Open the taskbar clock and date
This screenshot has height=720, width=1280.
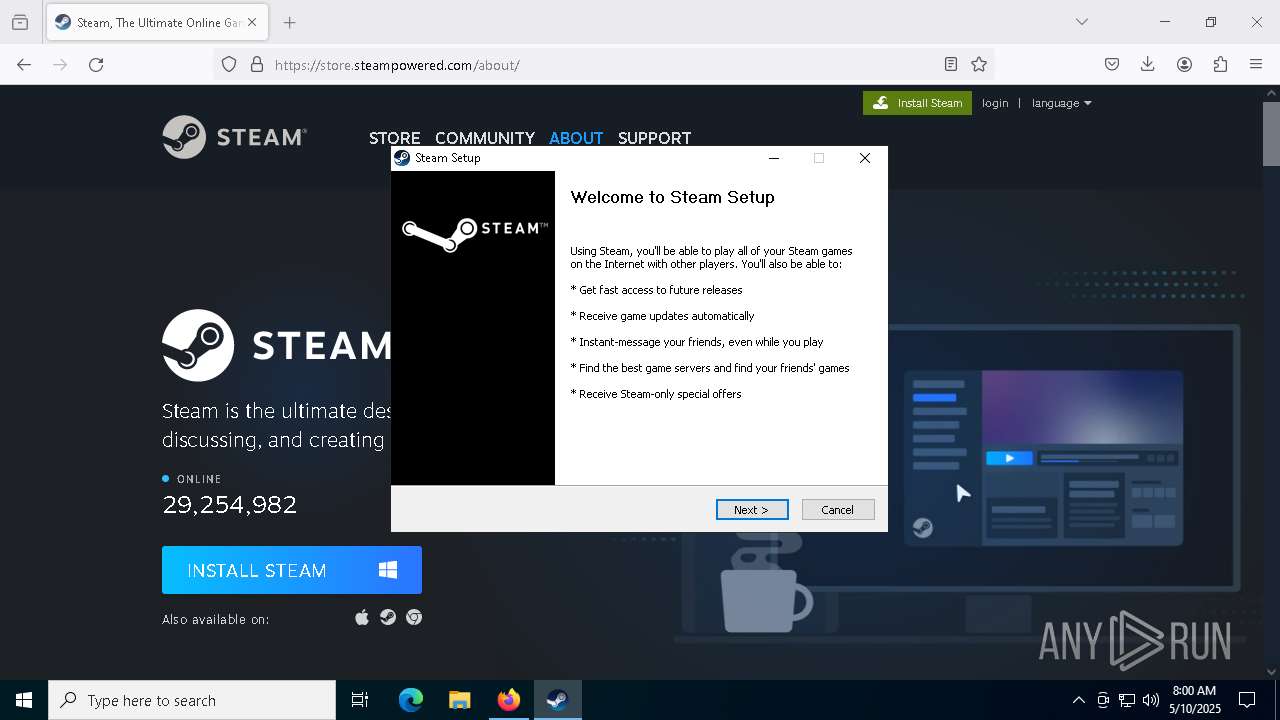pyautogui.click(x=1194, y=700)
